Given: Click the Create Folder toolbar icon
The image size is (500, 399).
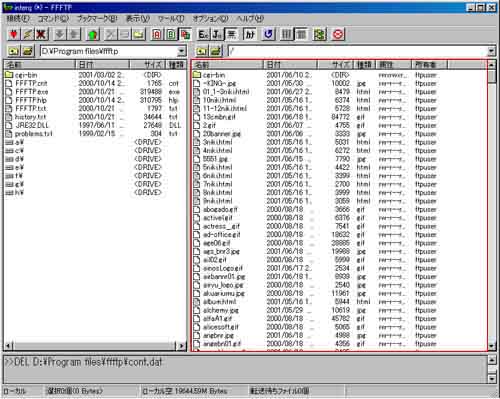Looking at the screenshot, I should point(138,34).
